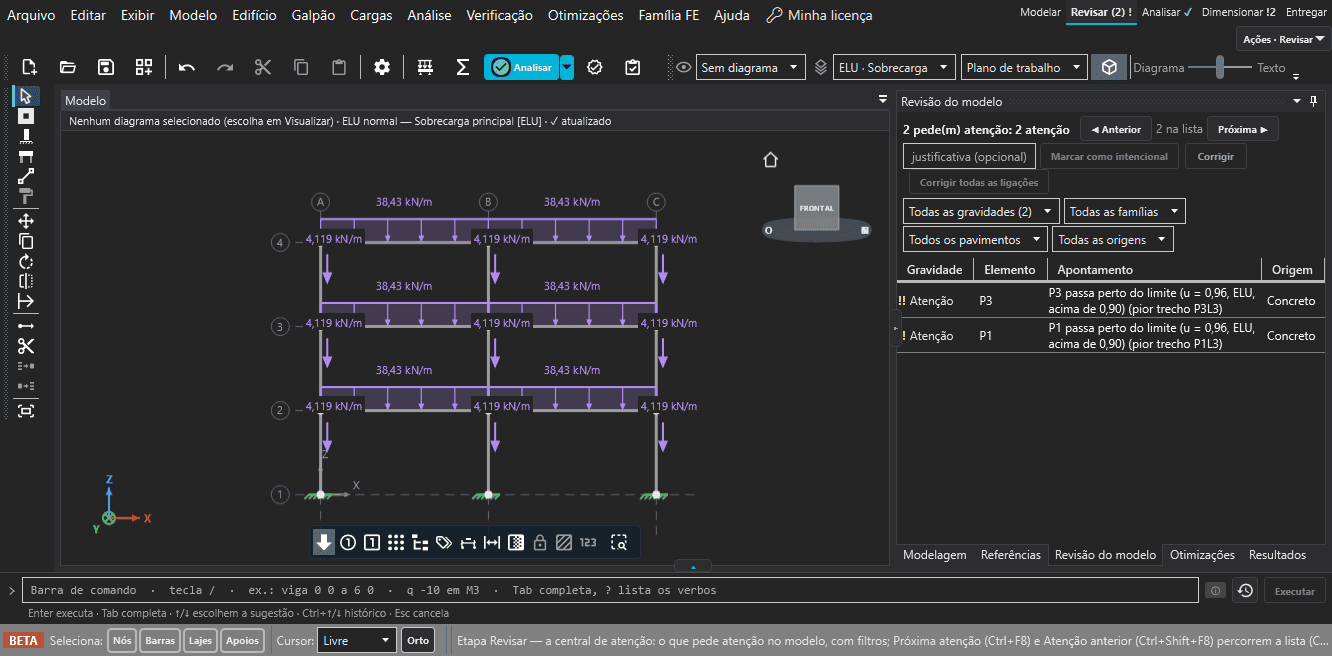This screenshot has height=656, width=1332.
Task: Open the Otimizações menu
Action: point(585,15)
